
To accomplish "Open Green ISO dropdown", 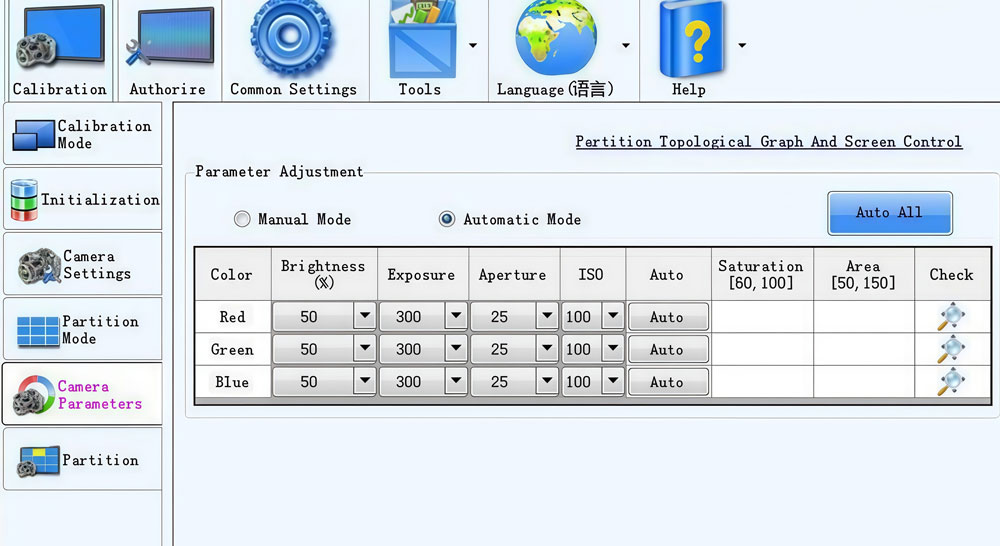I will tap(613, 348).
